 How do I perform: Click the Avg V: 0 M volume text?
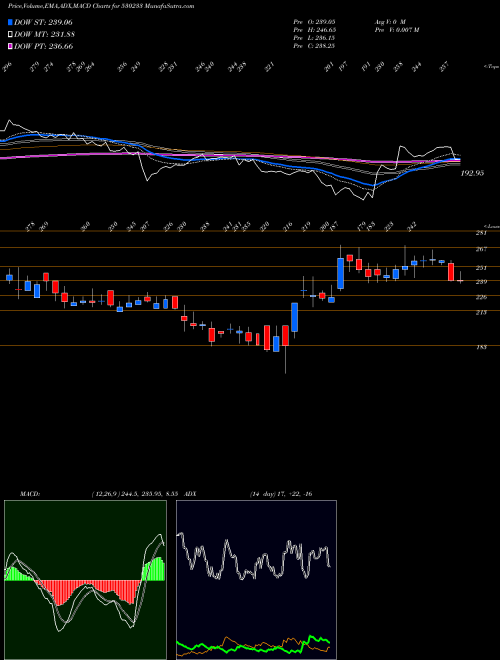tap(389, 21)
